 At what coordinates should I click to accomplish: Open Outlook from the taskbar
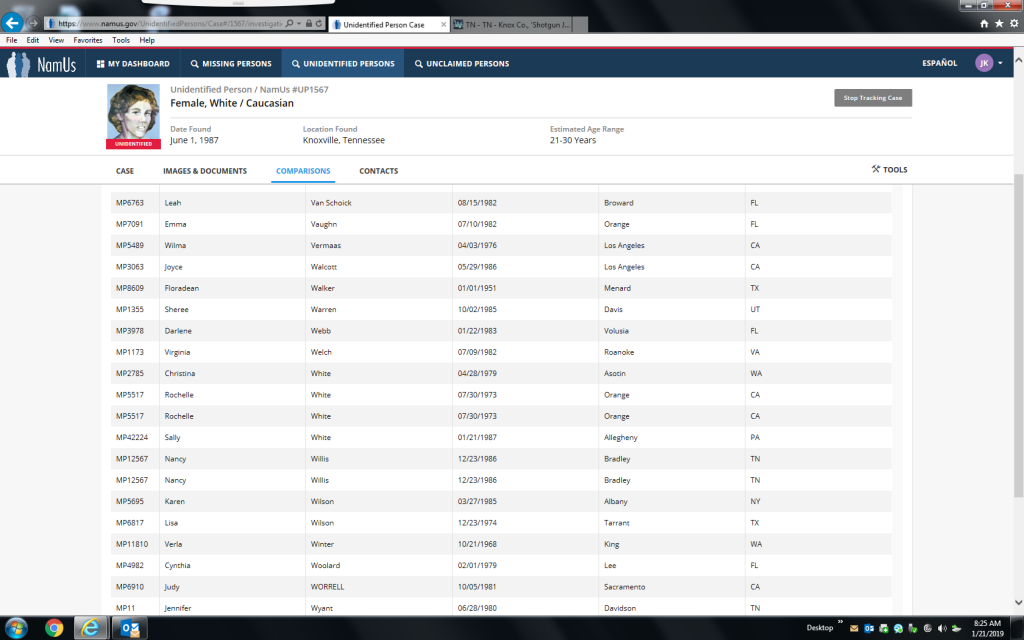click(x=131, y=628)
